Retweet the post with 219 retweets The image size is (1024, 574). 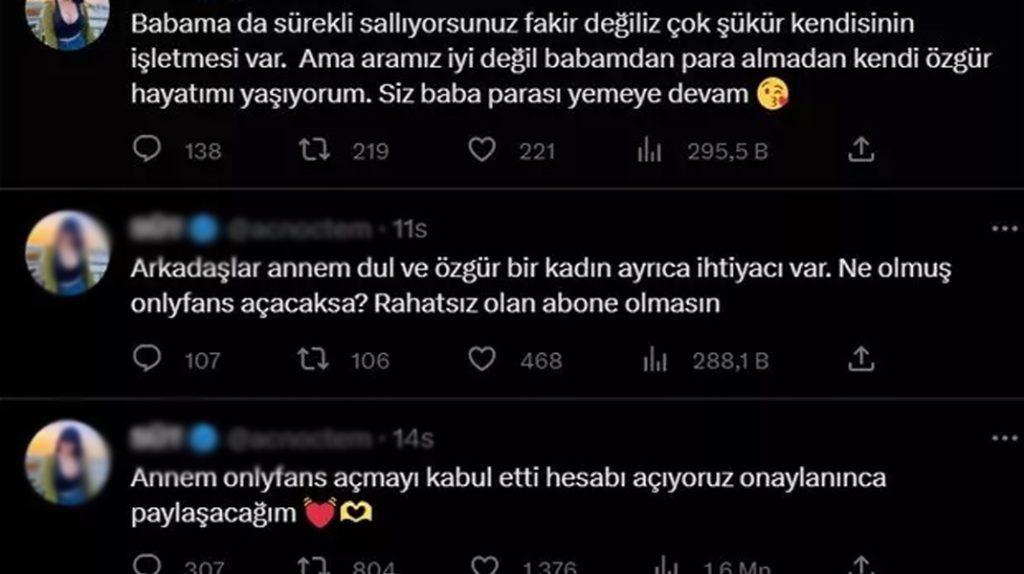(314, 150)
